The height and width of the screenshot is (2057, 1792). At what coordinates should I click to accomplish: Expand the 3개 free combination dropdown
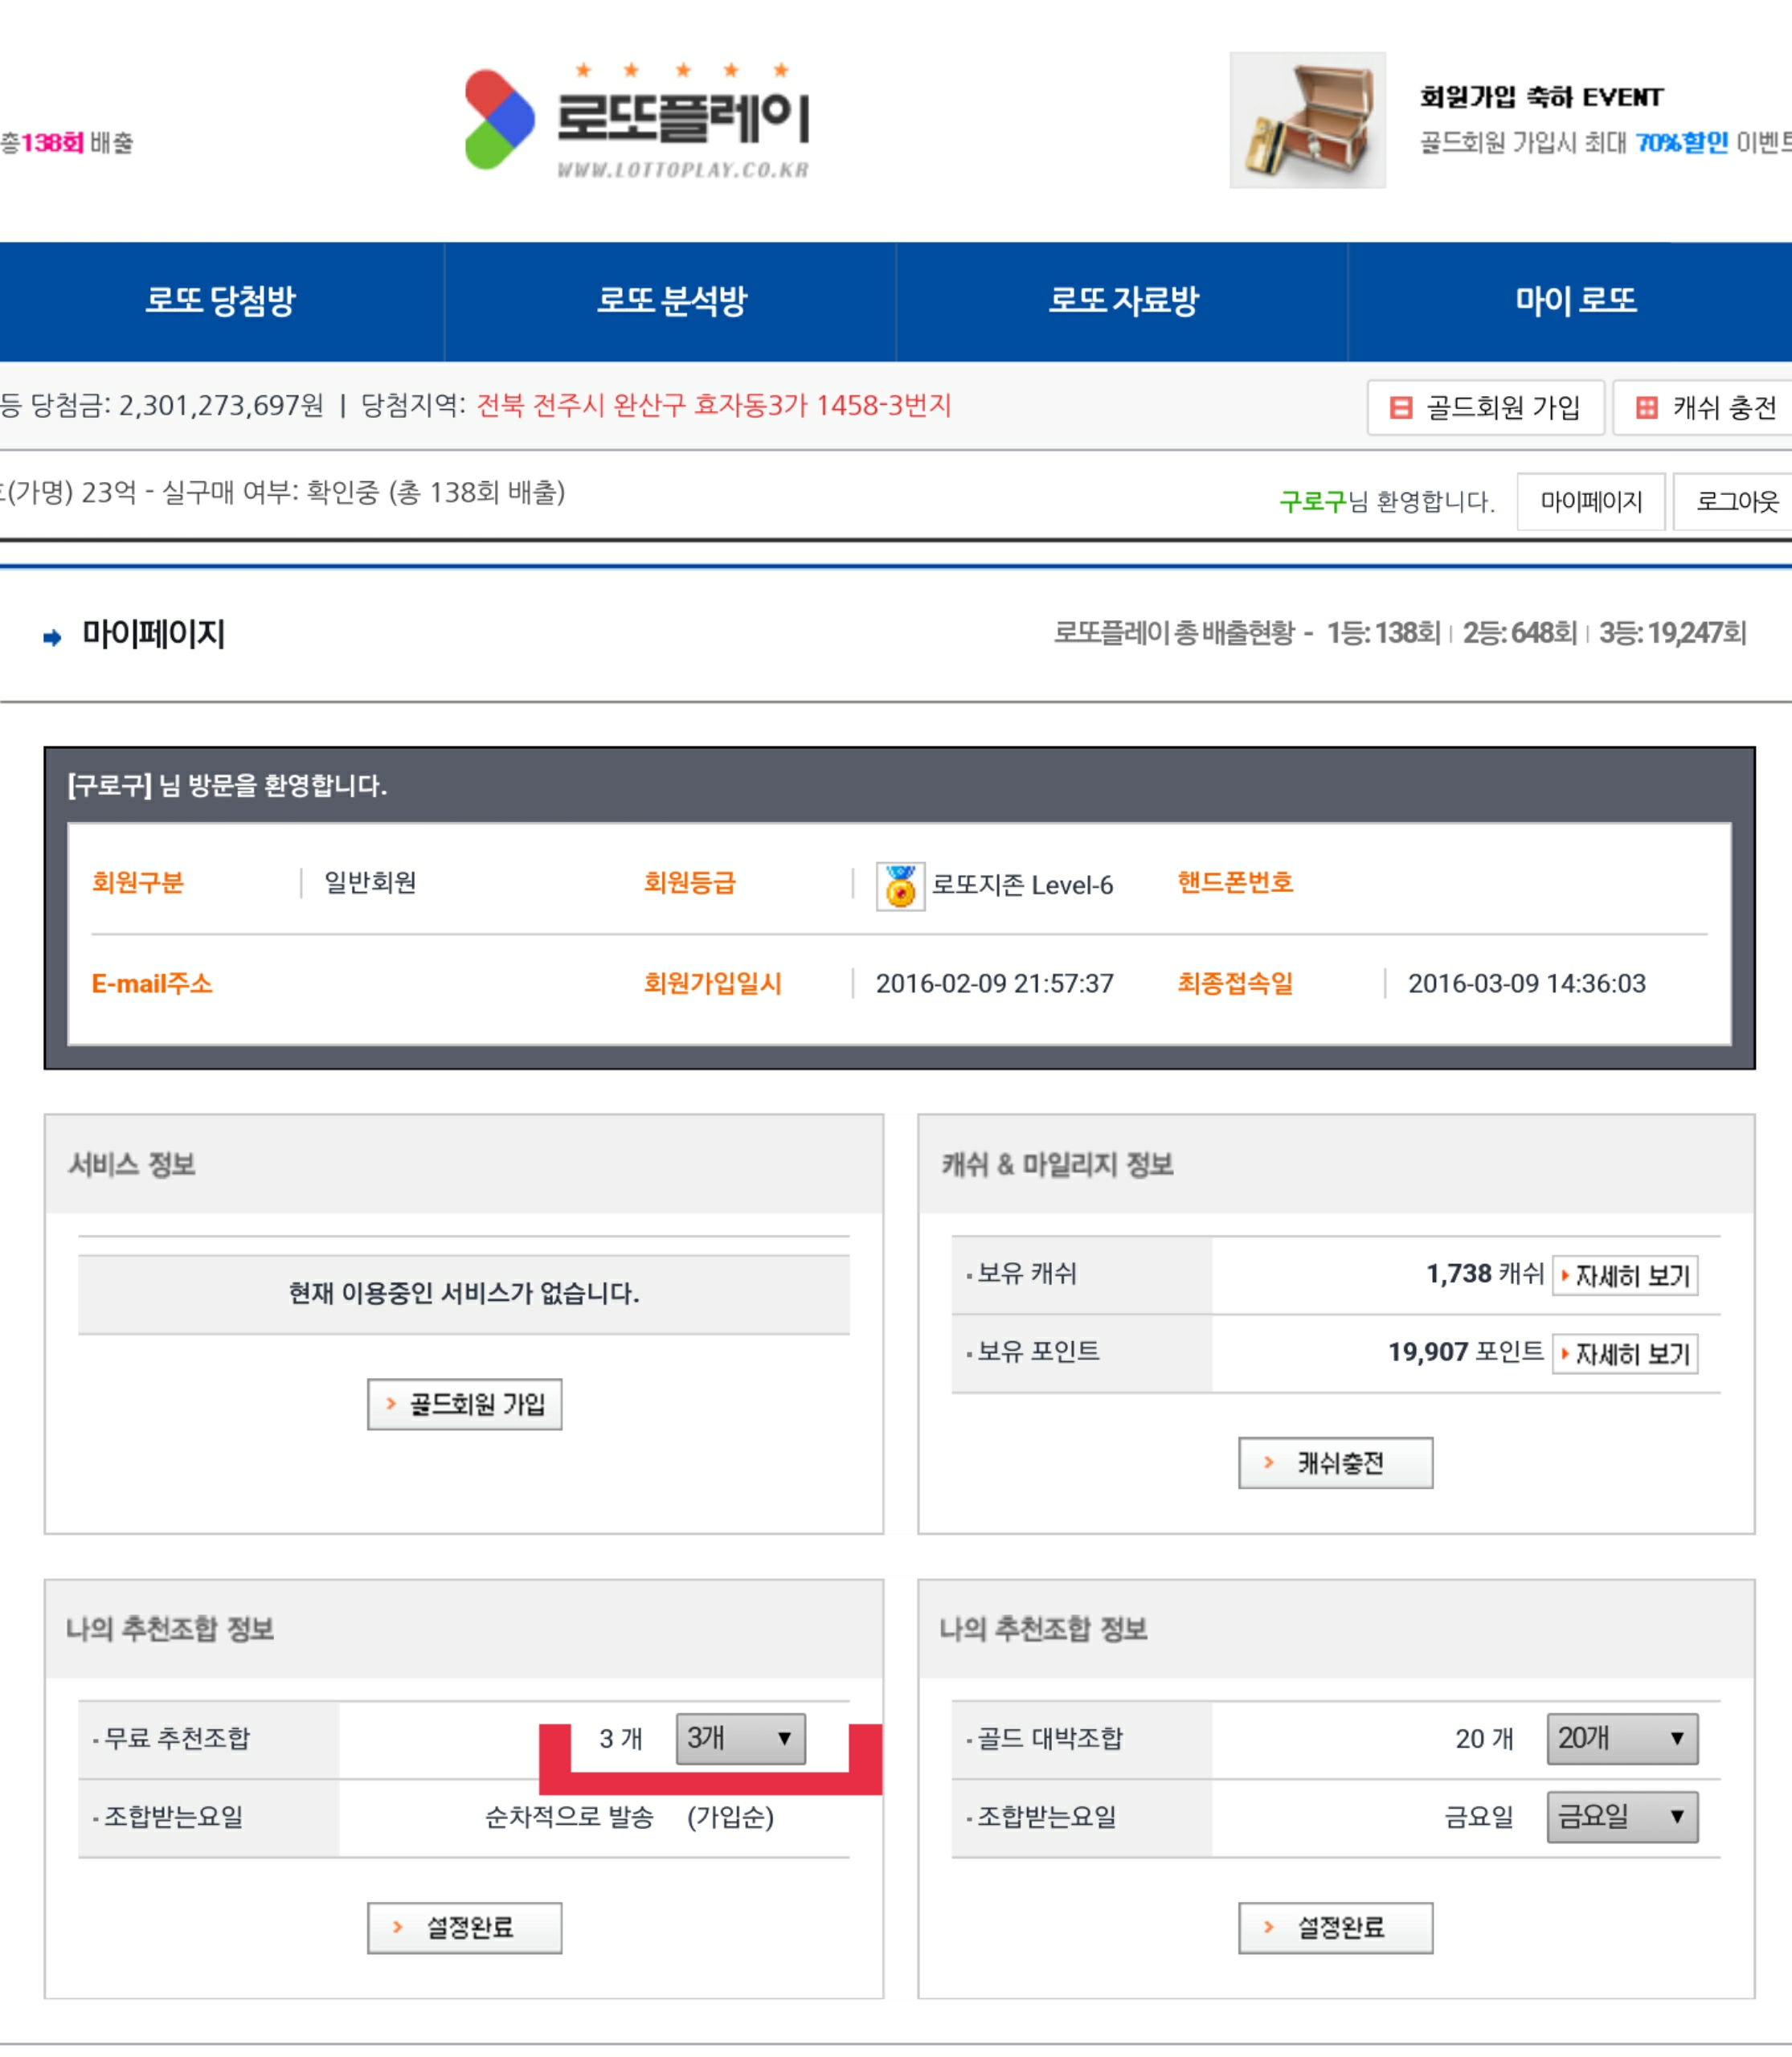click(x=740, y=1737)
